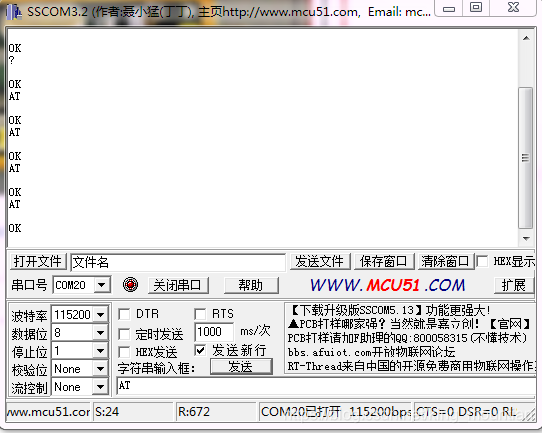The image size is (542, 433).
Task: Open the 校验位 parity None dropdown
Action: (x=101, y=369)
